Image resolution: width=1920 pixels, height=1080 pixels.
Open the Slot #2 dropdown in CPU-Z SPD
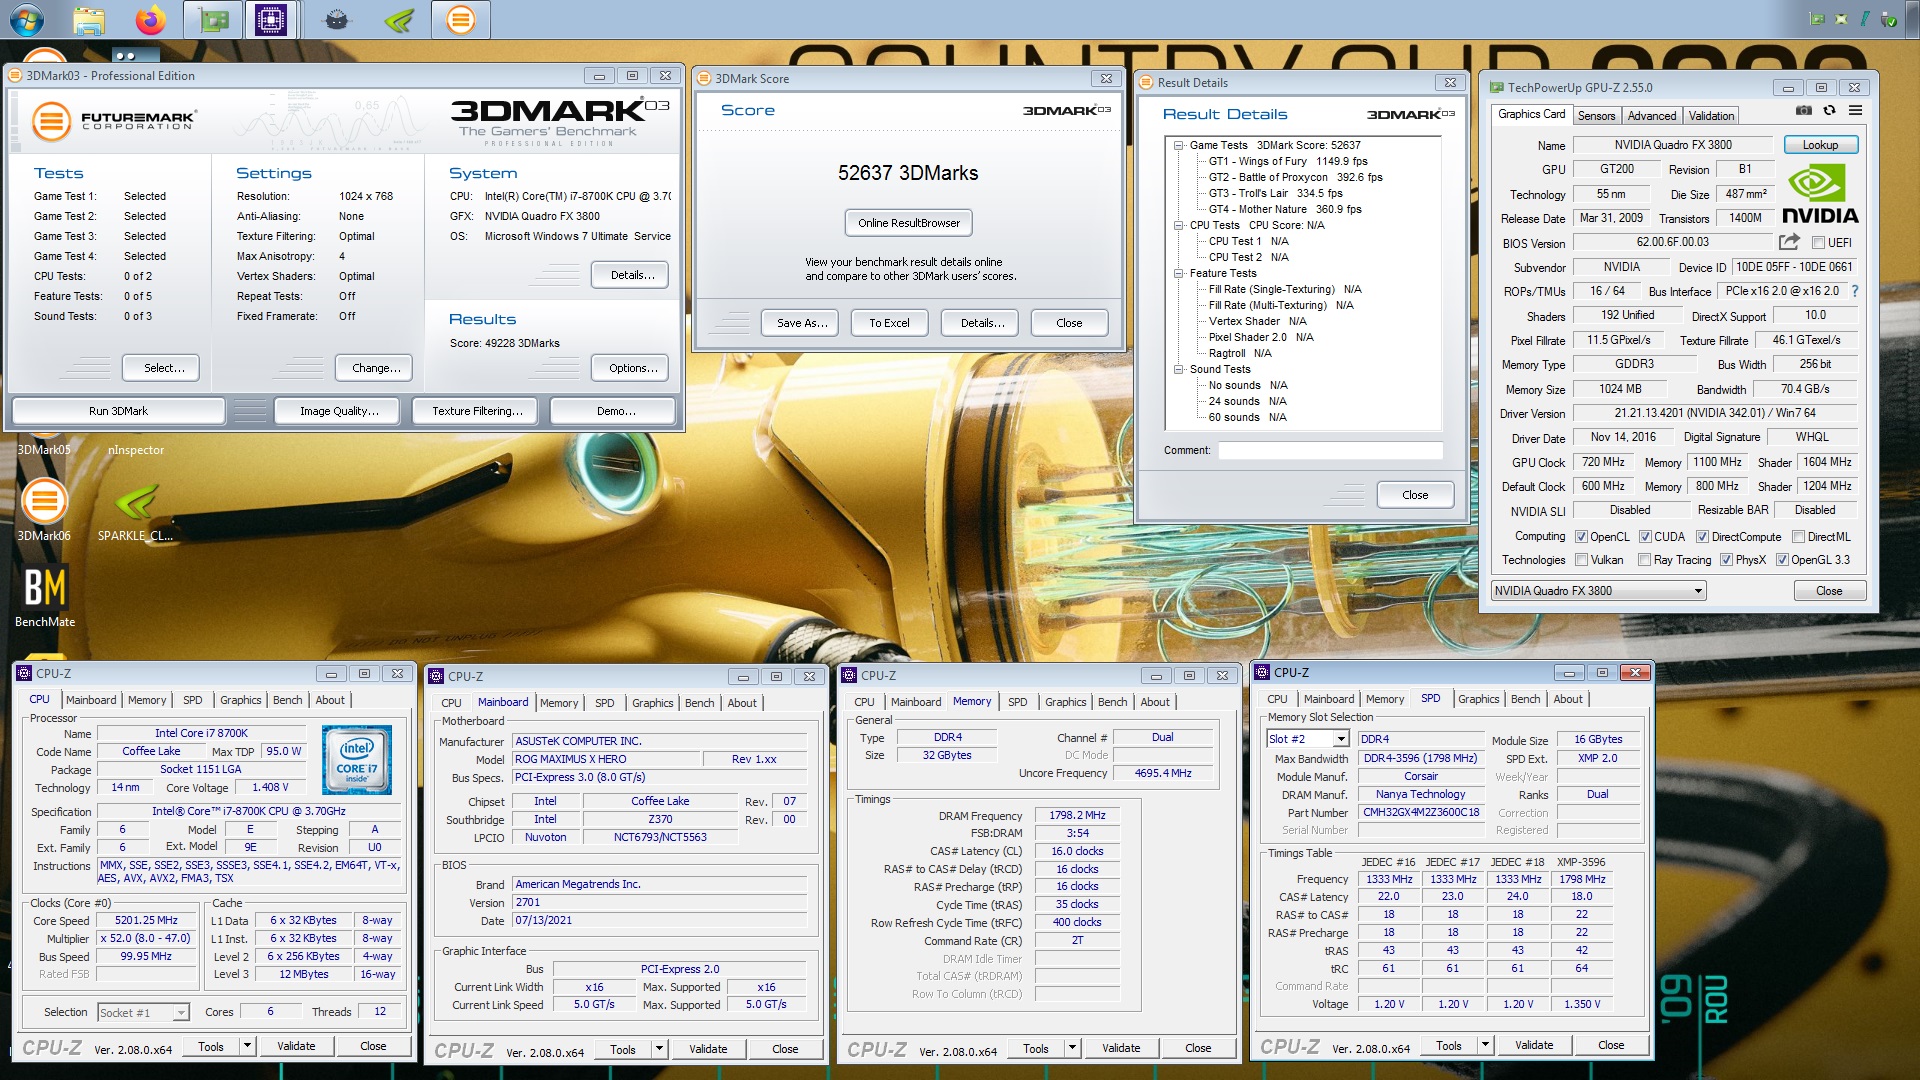pyautogui.click(x=1308, y=739)
